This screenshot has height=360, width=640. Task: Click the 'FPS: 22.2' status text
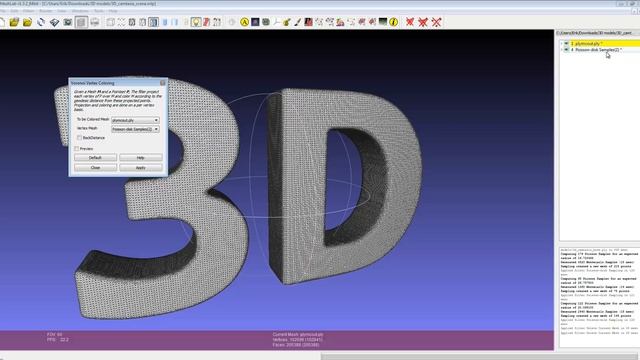(x=58, y=340)
